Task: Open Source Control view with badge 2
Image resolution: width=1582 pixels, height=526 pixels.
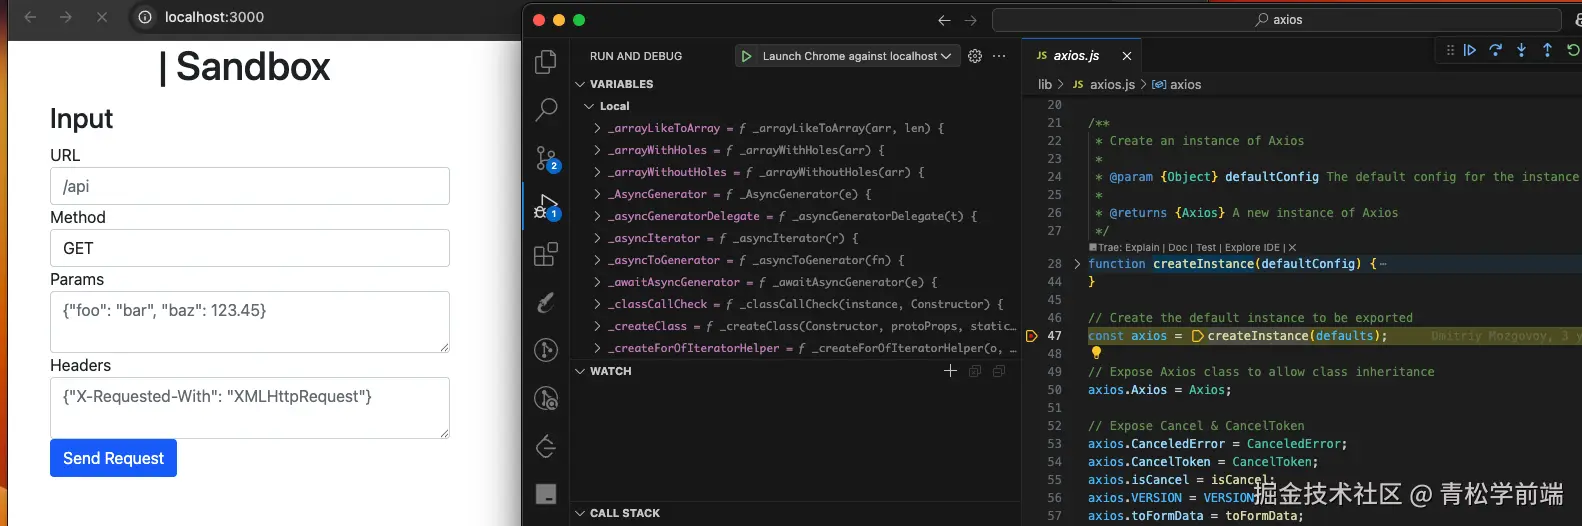Action: [546, 158]
